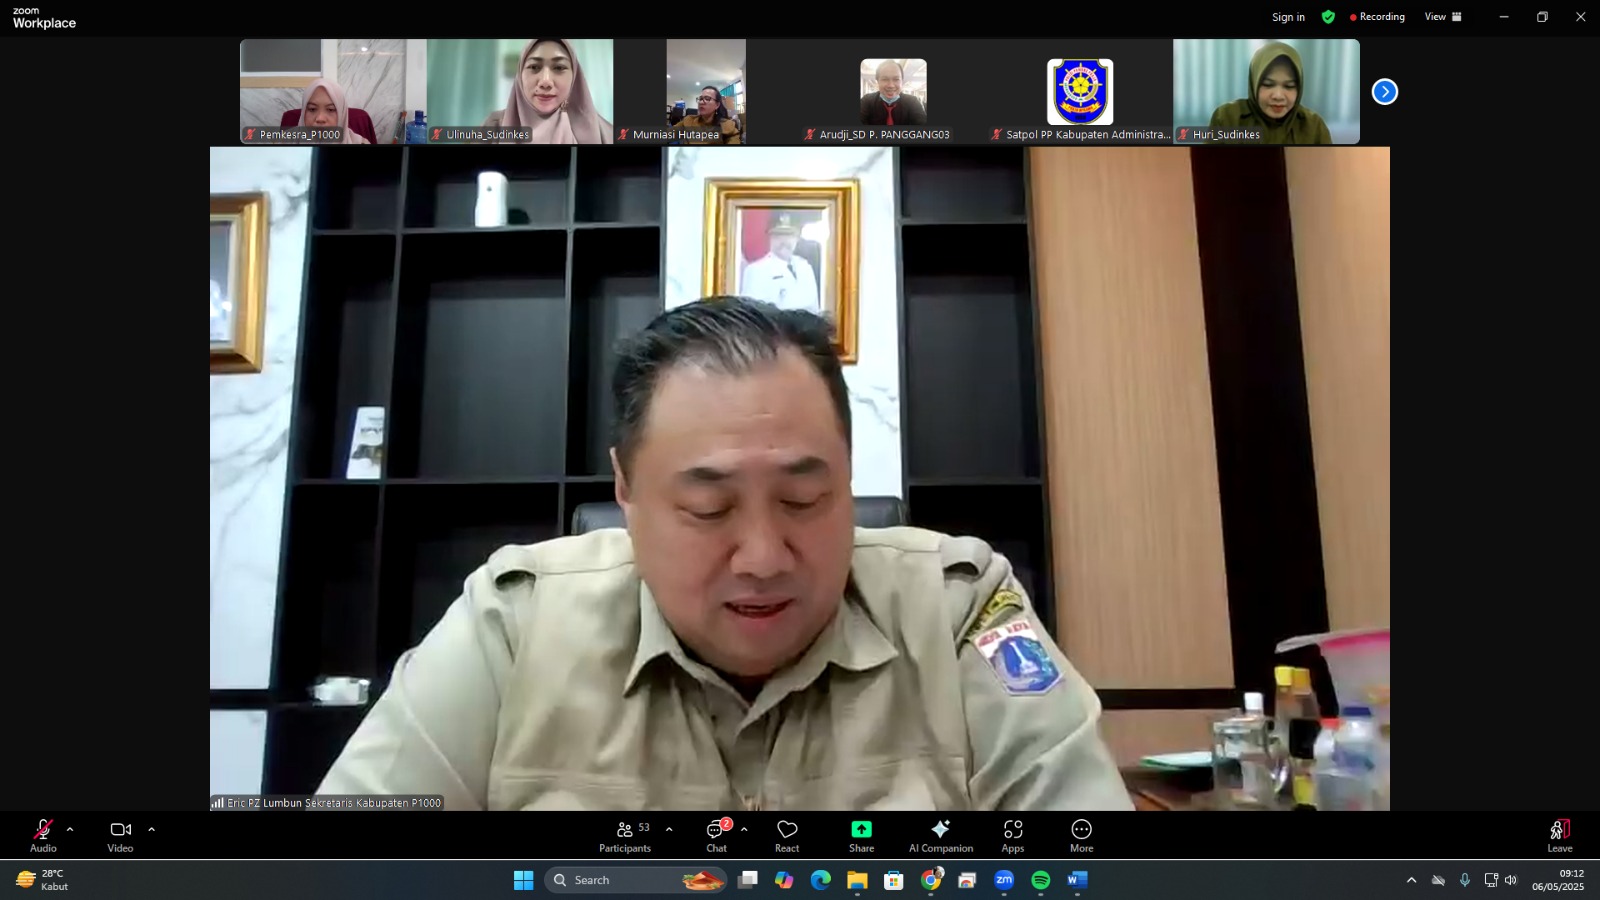1600x900 pixels.
Task: Toggle the camera with Video button
Action: (120, 836)
